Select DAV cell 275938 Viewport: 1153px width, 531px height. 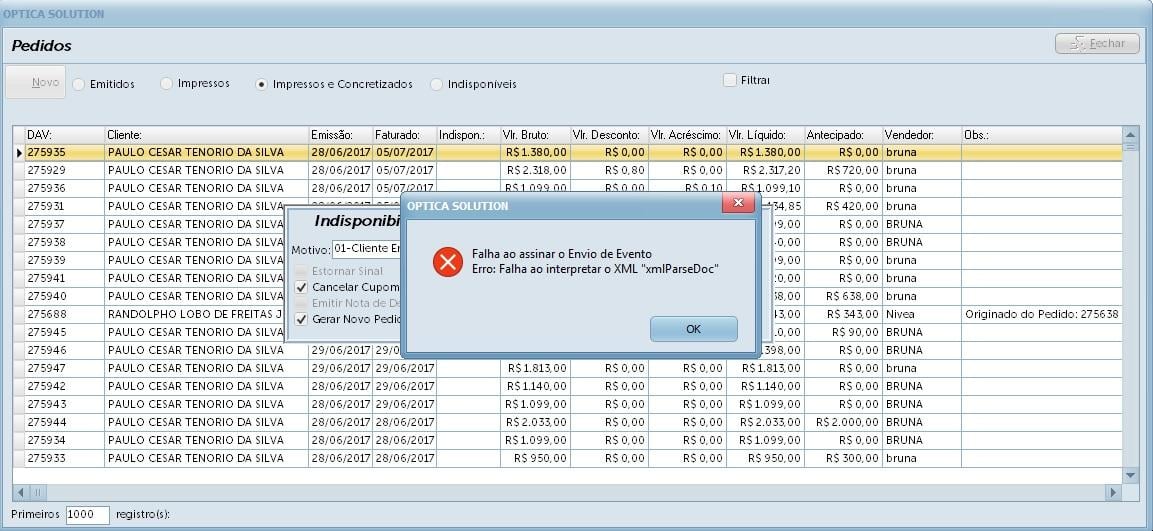(65, 242)
